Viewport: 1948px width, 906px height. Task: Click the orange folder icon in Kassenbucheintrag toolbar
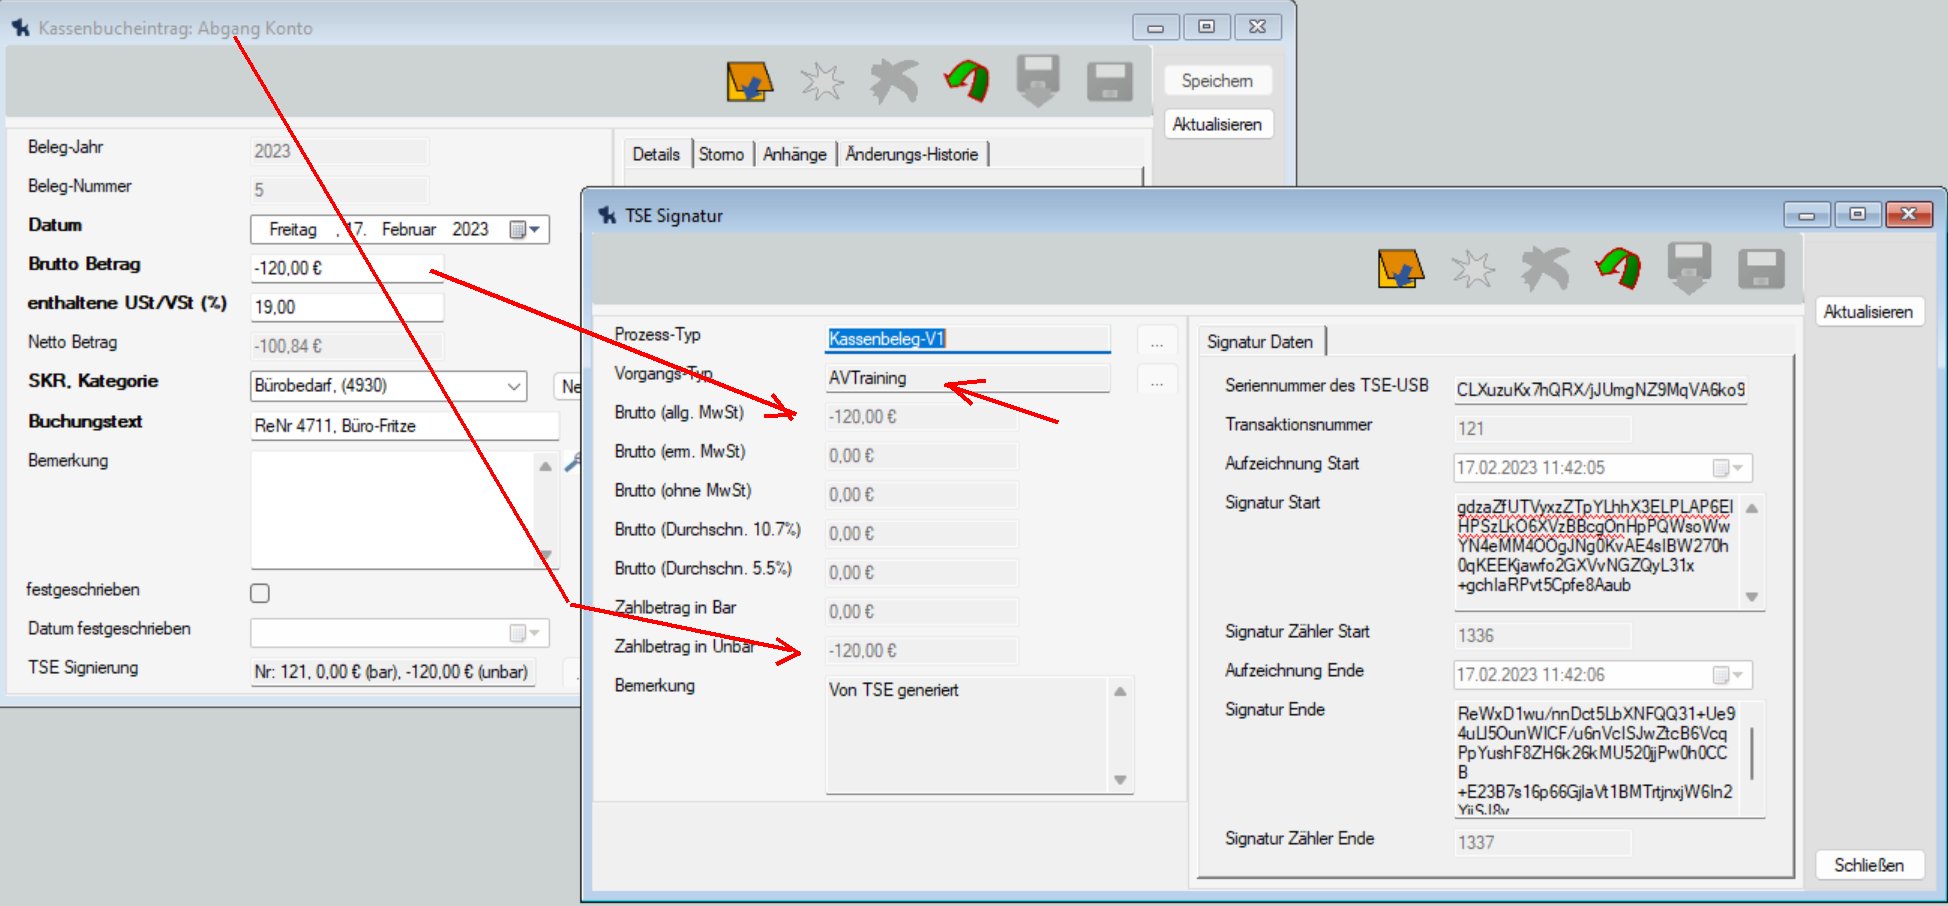[x=749, y=82]
